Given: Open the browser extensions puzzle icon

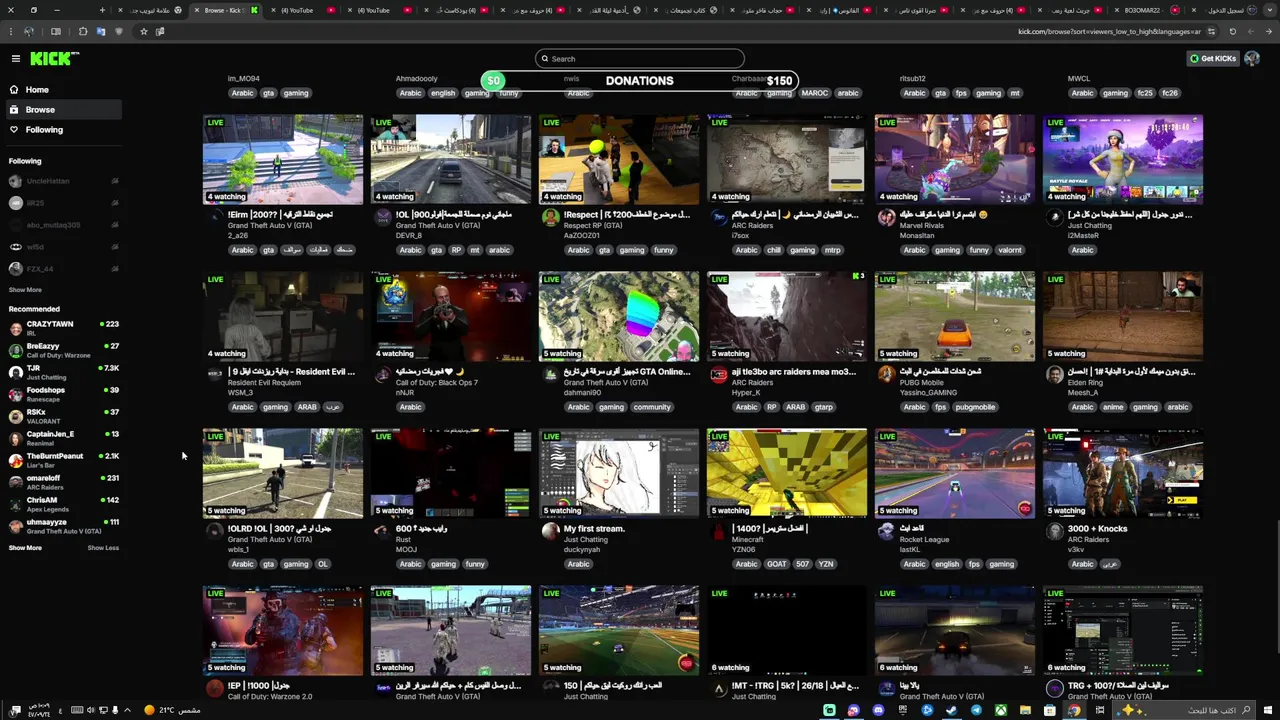Looking at the screenshot, I should (x=84, y=32).
